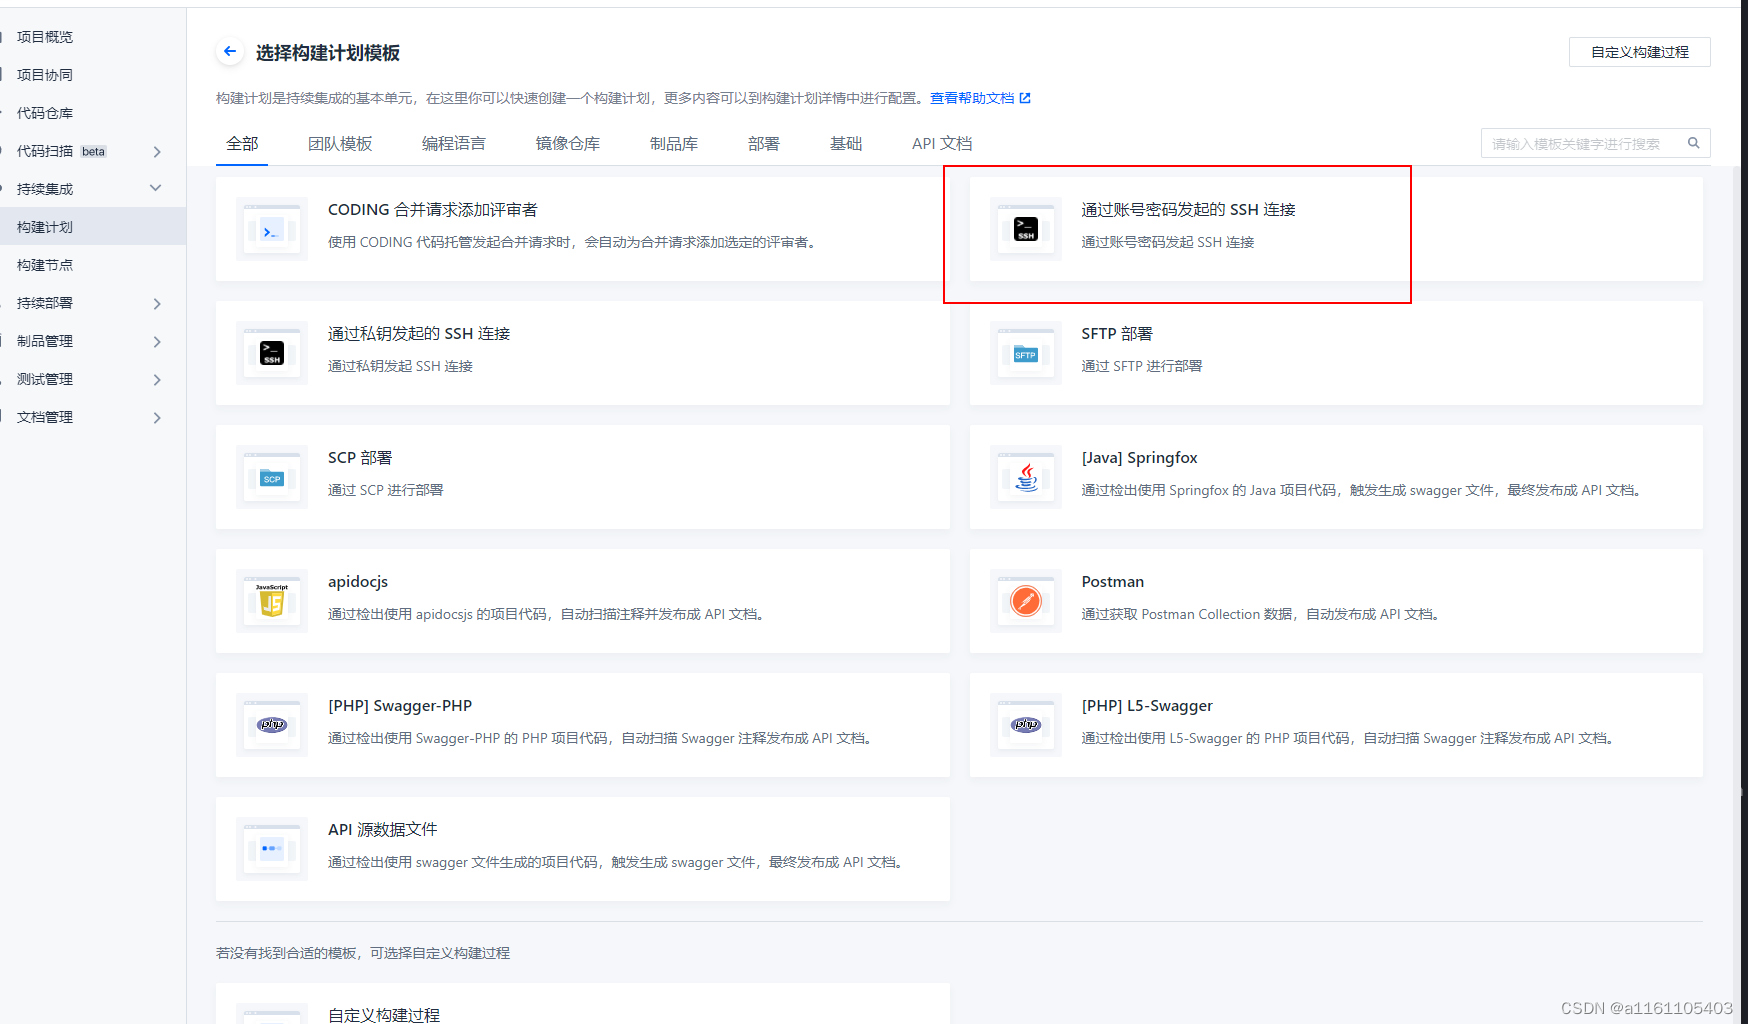Click the apidocjs JavaScript icon
The width and height of the screenshot is (1748, 1024).
pyautogui.click(x=272, y=601)
